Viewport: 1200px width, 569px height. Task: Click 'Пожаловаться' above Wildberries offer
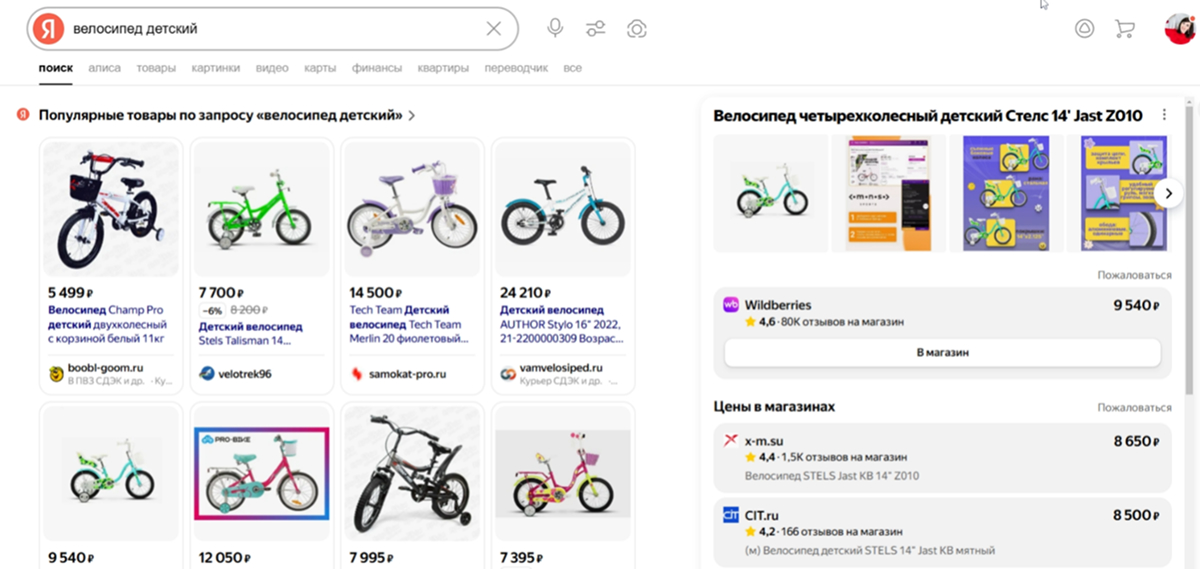point(1134,275)
